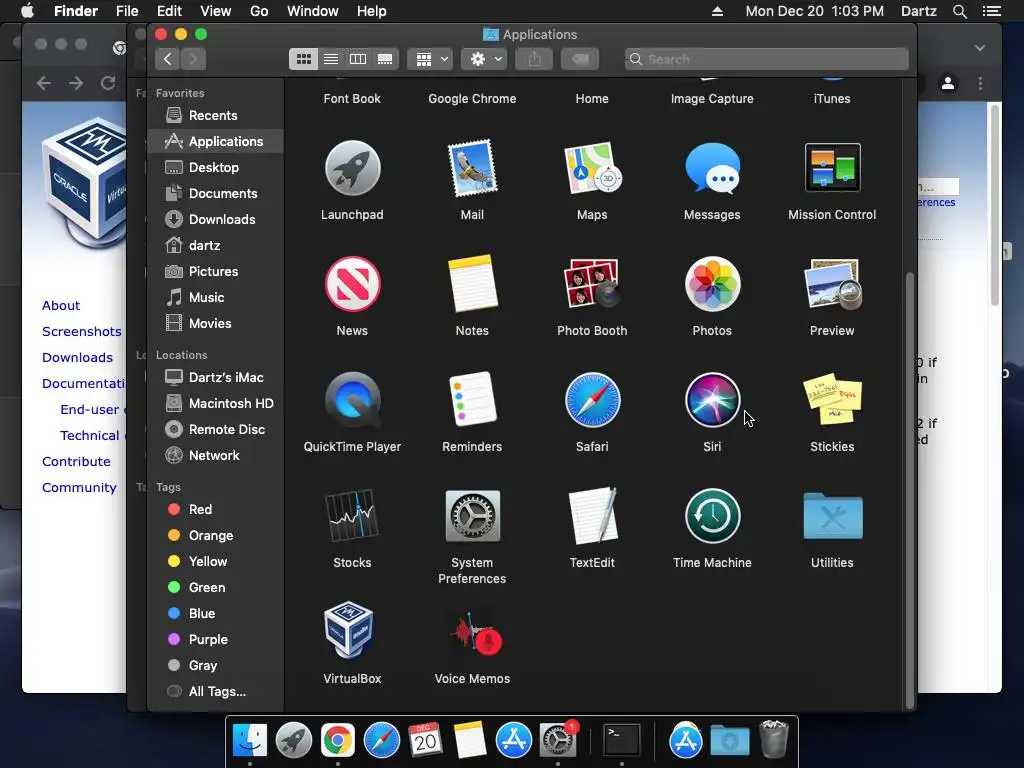The width and height of the screenshot is (1024, 768).
Task: Click the Screenshots link in the browser page
Action: click(x=82, y=332)
